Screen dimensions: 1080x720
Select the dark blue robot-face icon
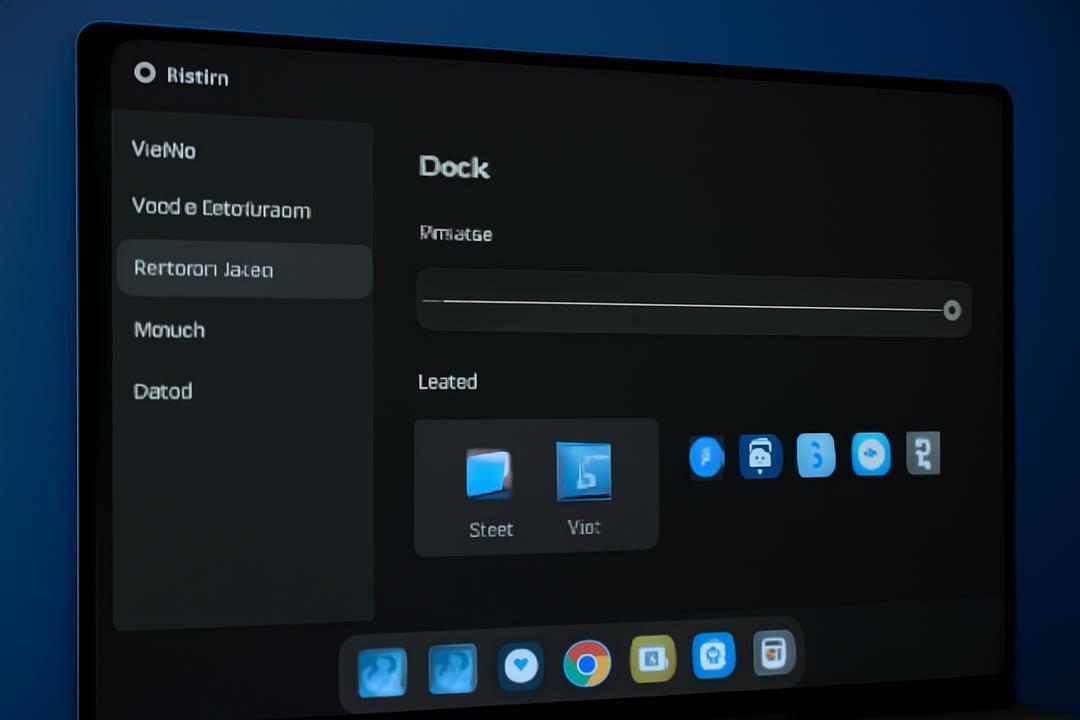(760, 456)
